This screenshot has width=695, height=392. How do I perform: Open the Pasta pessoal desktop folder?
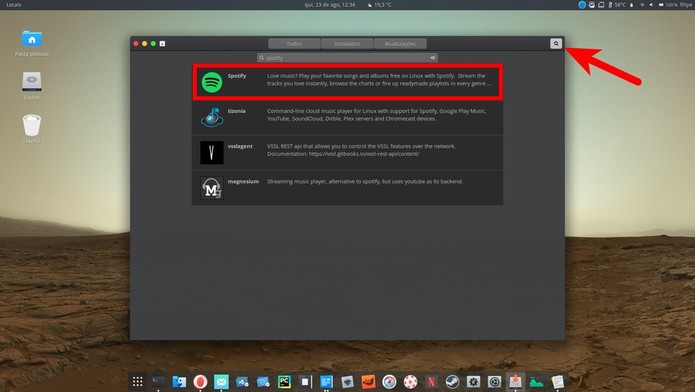[x=32, y=43]
